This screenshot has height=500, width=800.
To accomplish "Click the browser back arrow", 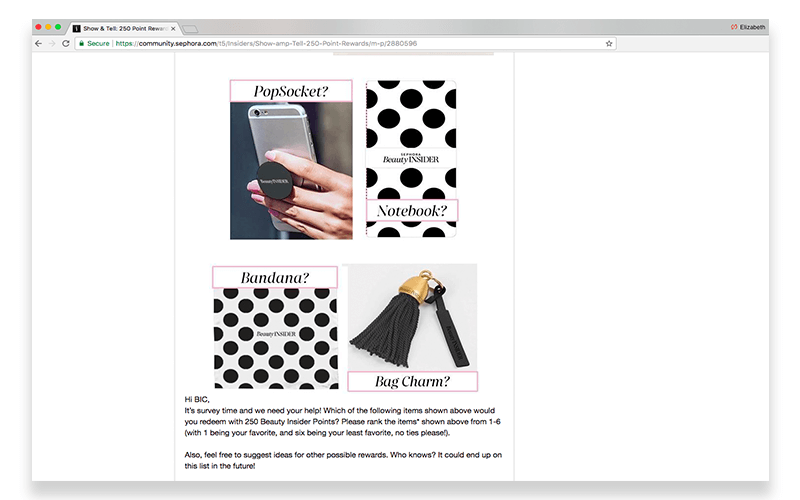I will (38, 43).
